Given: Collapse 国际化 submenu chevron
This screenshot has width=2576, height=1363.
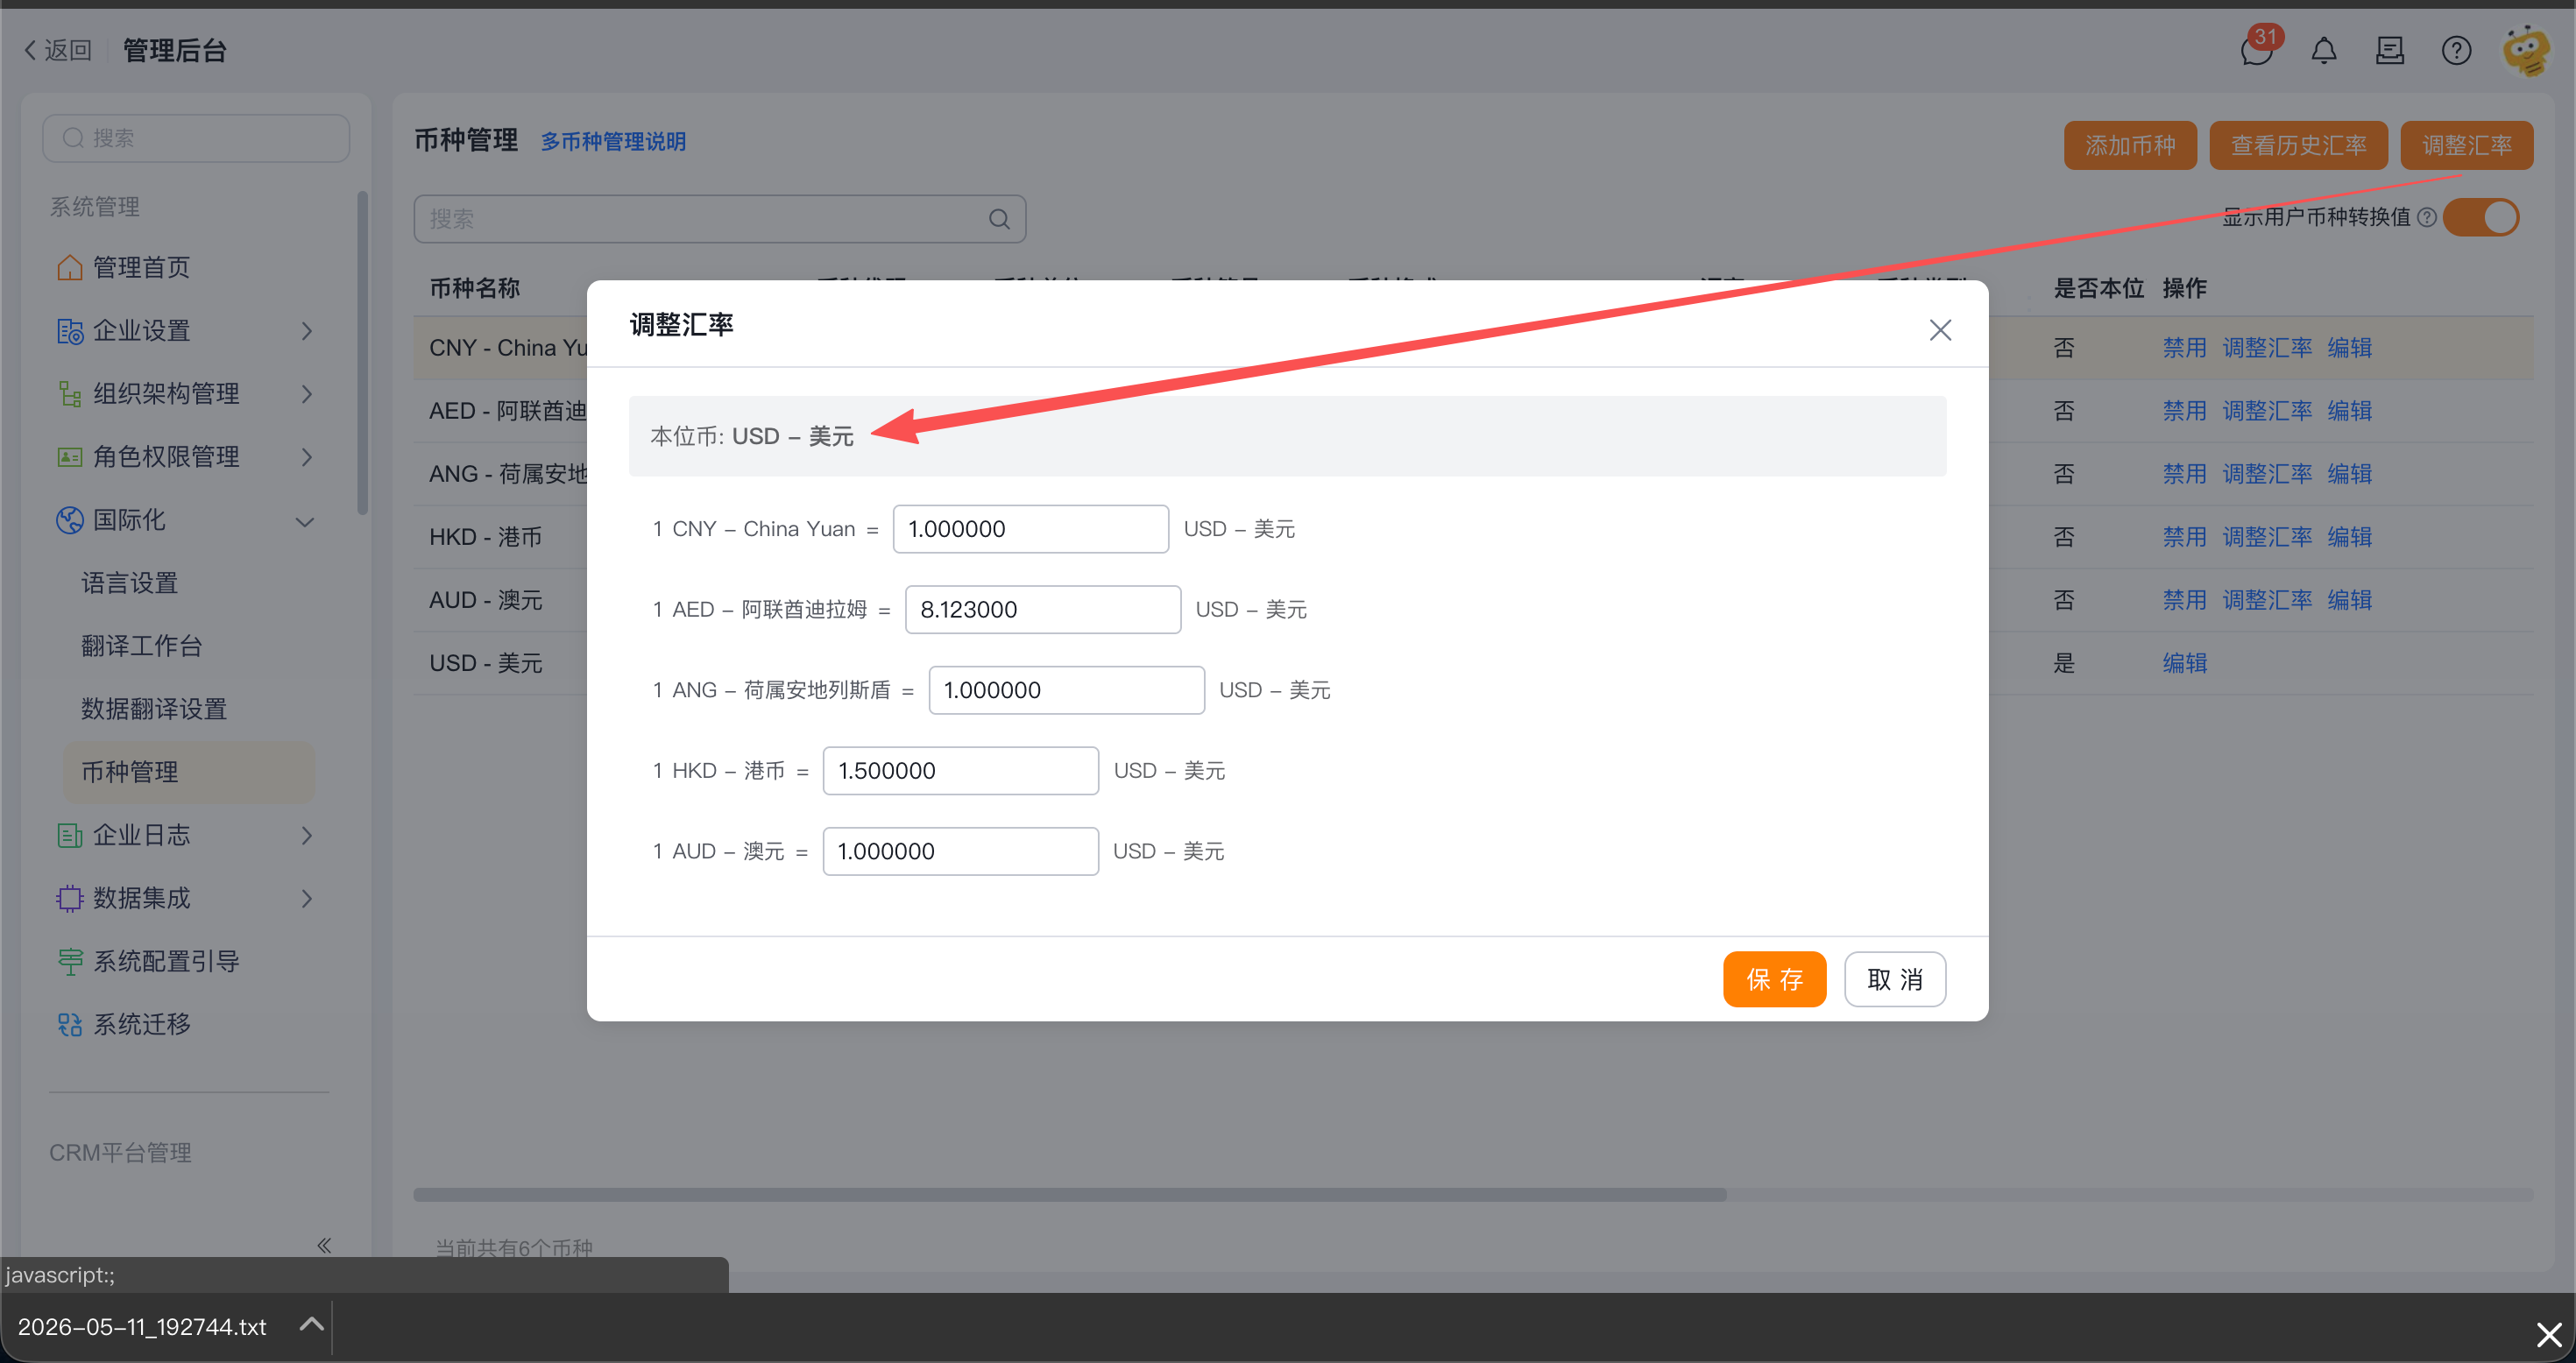Looking at the screenshot, I should [305, 521].
